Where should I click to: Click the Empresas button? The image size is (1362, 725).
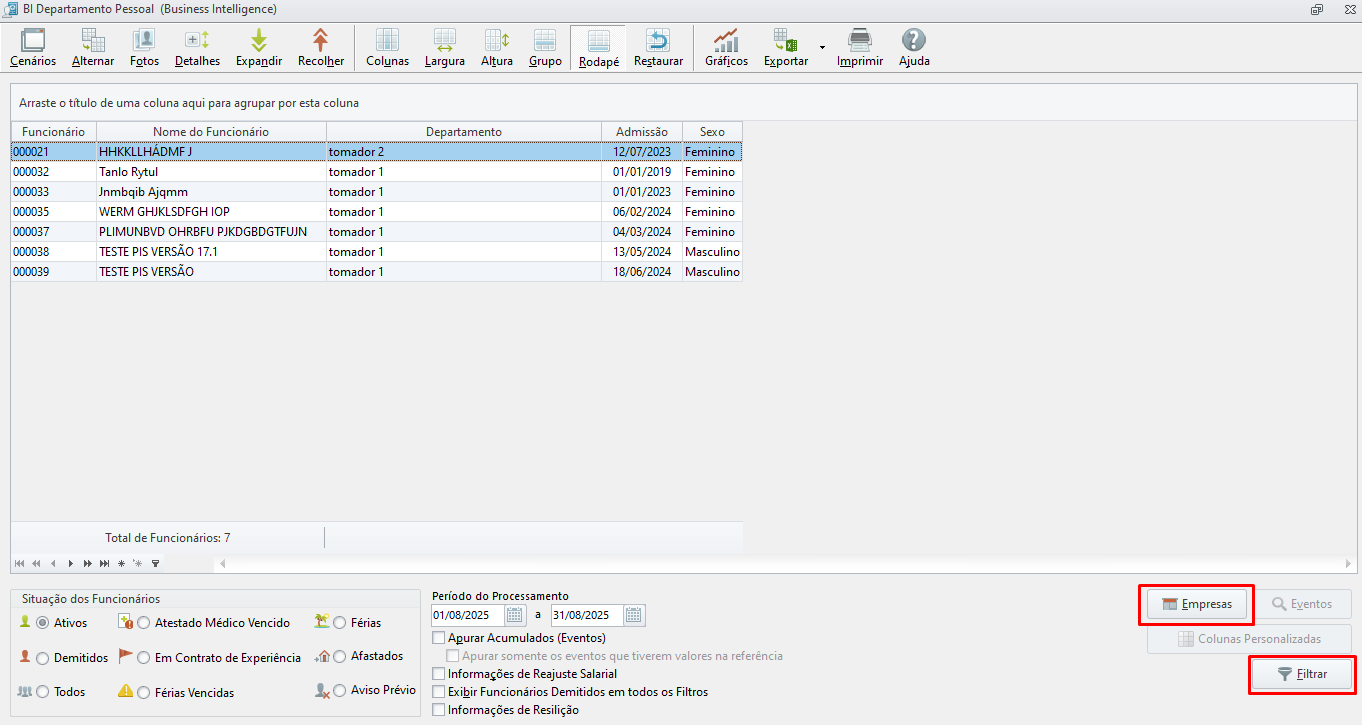click(1196, 604)
